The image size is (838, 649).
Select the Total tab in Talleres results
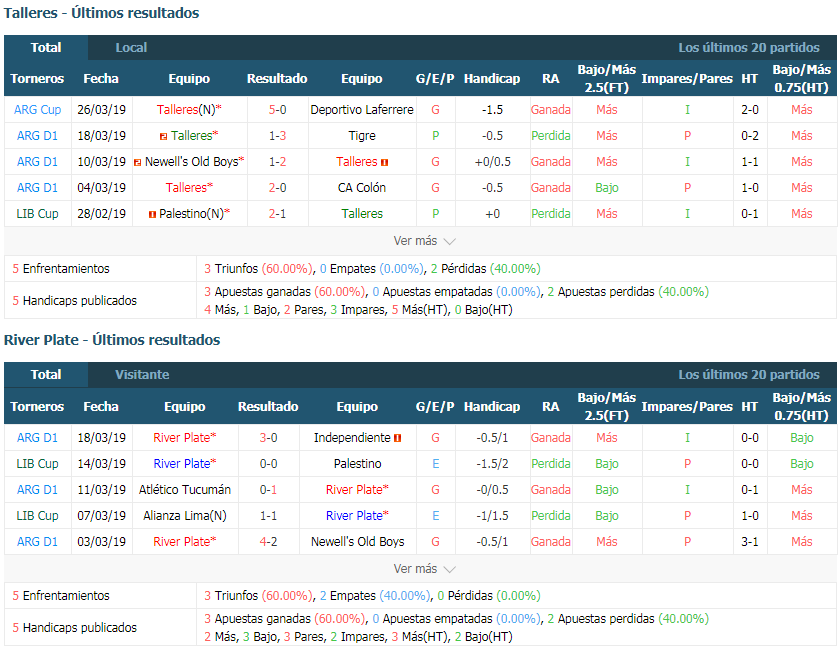click(x=46, y=48)
